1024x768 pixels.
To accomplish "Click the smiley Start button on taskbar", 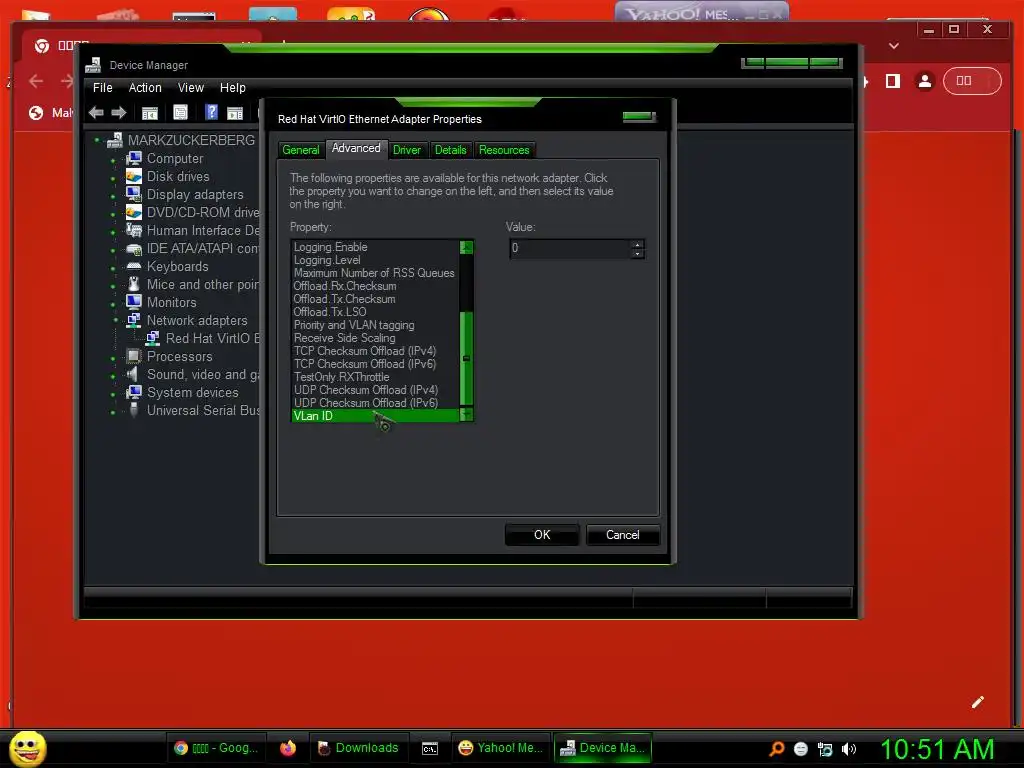I will tap(27, 748).
